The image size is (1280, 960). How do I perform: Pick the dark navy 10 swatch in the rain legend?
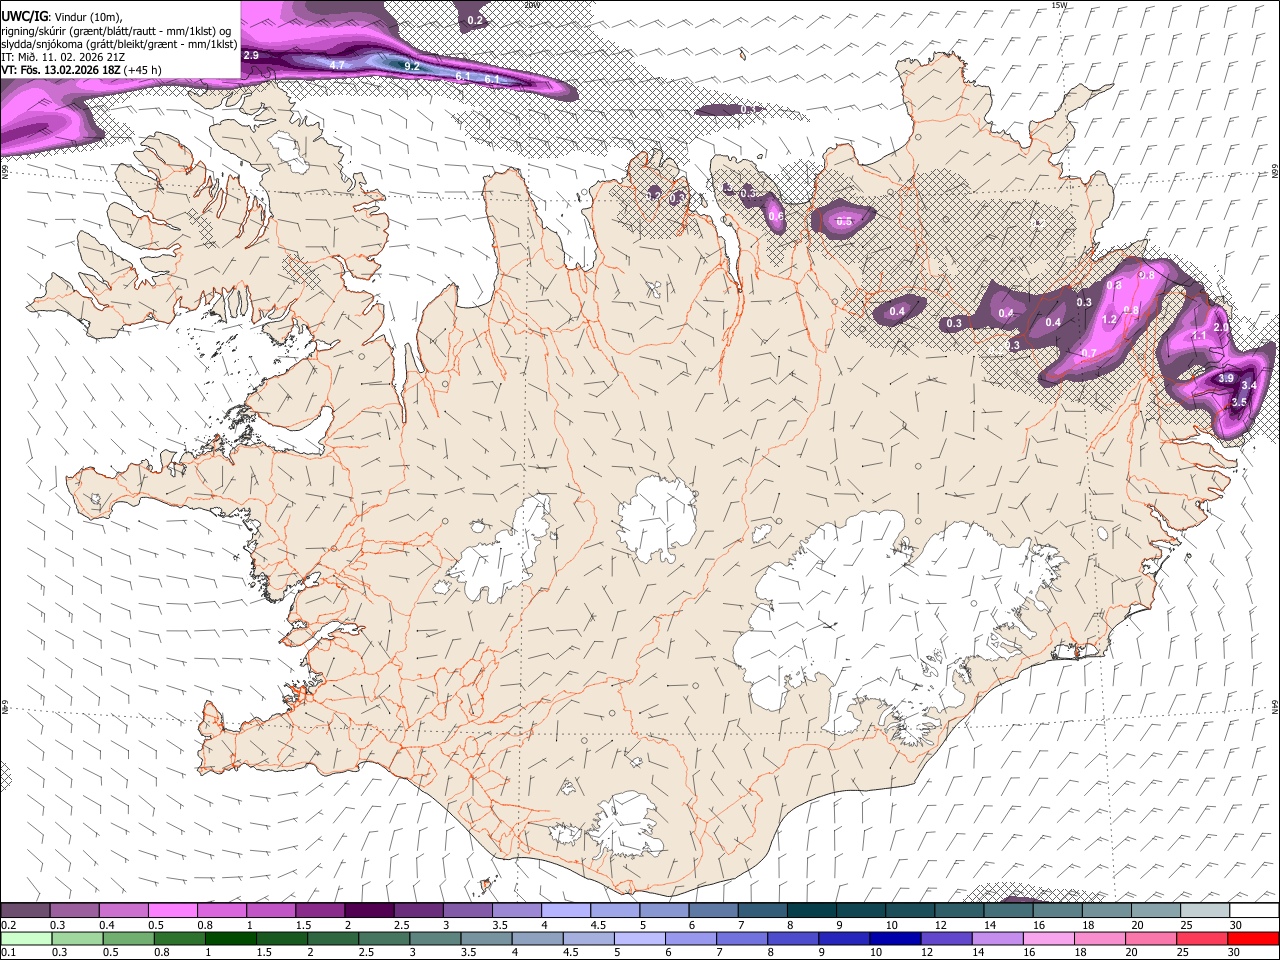[893, 938]
